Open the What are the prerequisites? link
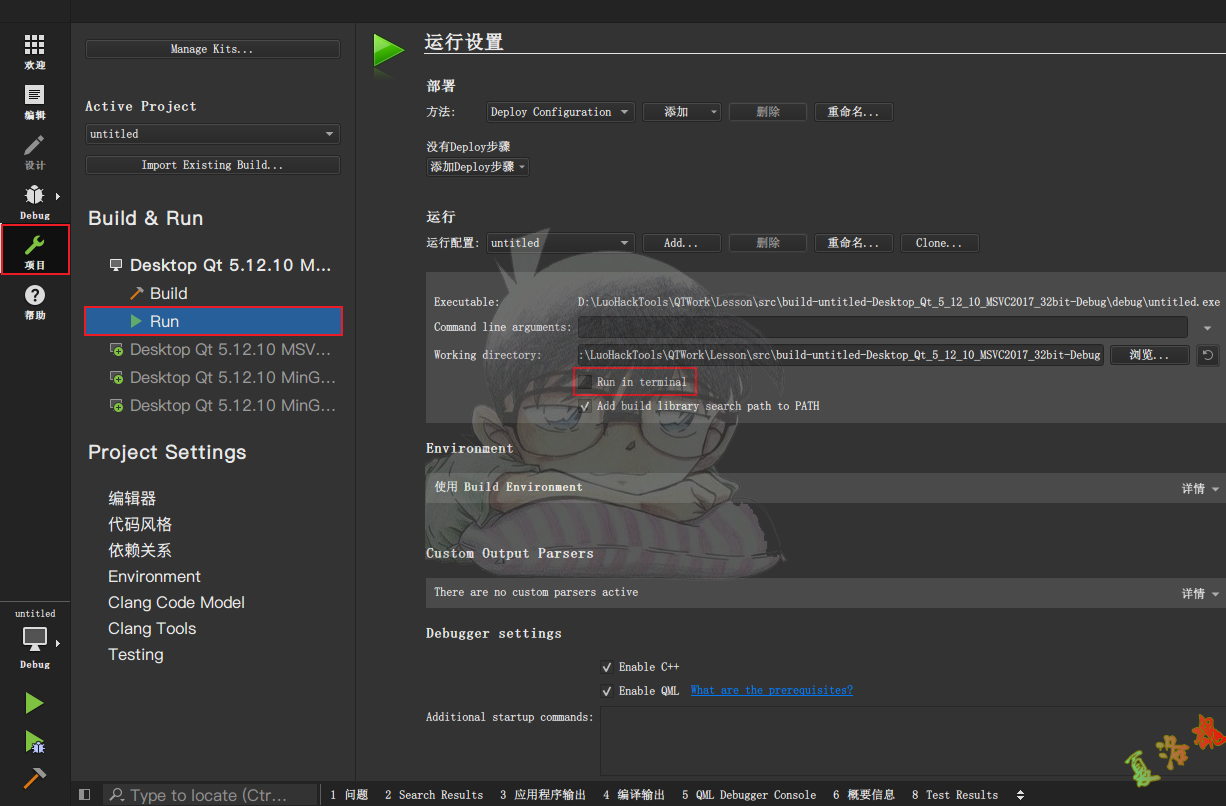Screen dimensions: 1226x806 (x=771, y=690)
